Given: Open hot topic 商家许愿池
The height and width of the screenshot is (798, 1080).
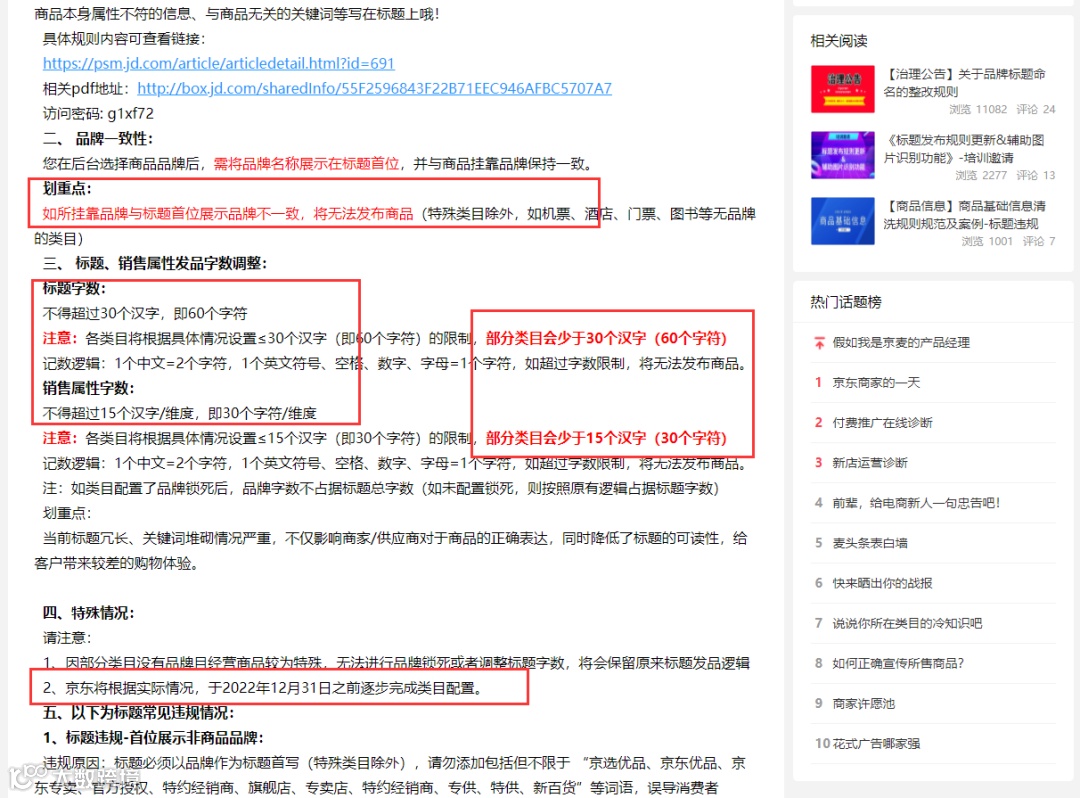Looking at the screenshot, I should (864, 703).
